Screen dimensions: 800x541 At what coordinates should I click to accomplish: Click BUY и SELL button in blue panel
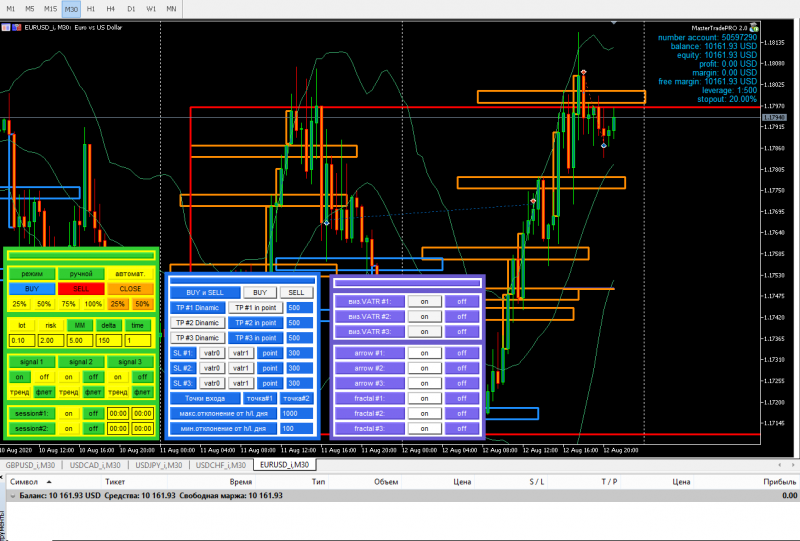(x=205, y=292)
